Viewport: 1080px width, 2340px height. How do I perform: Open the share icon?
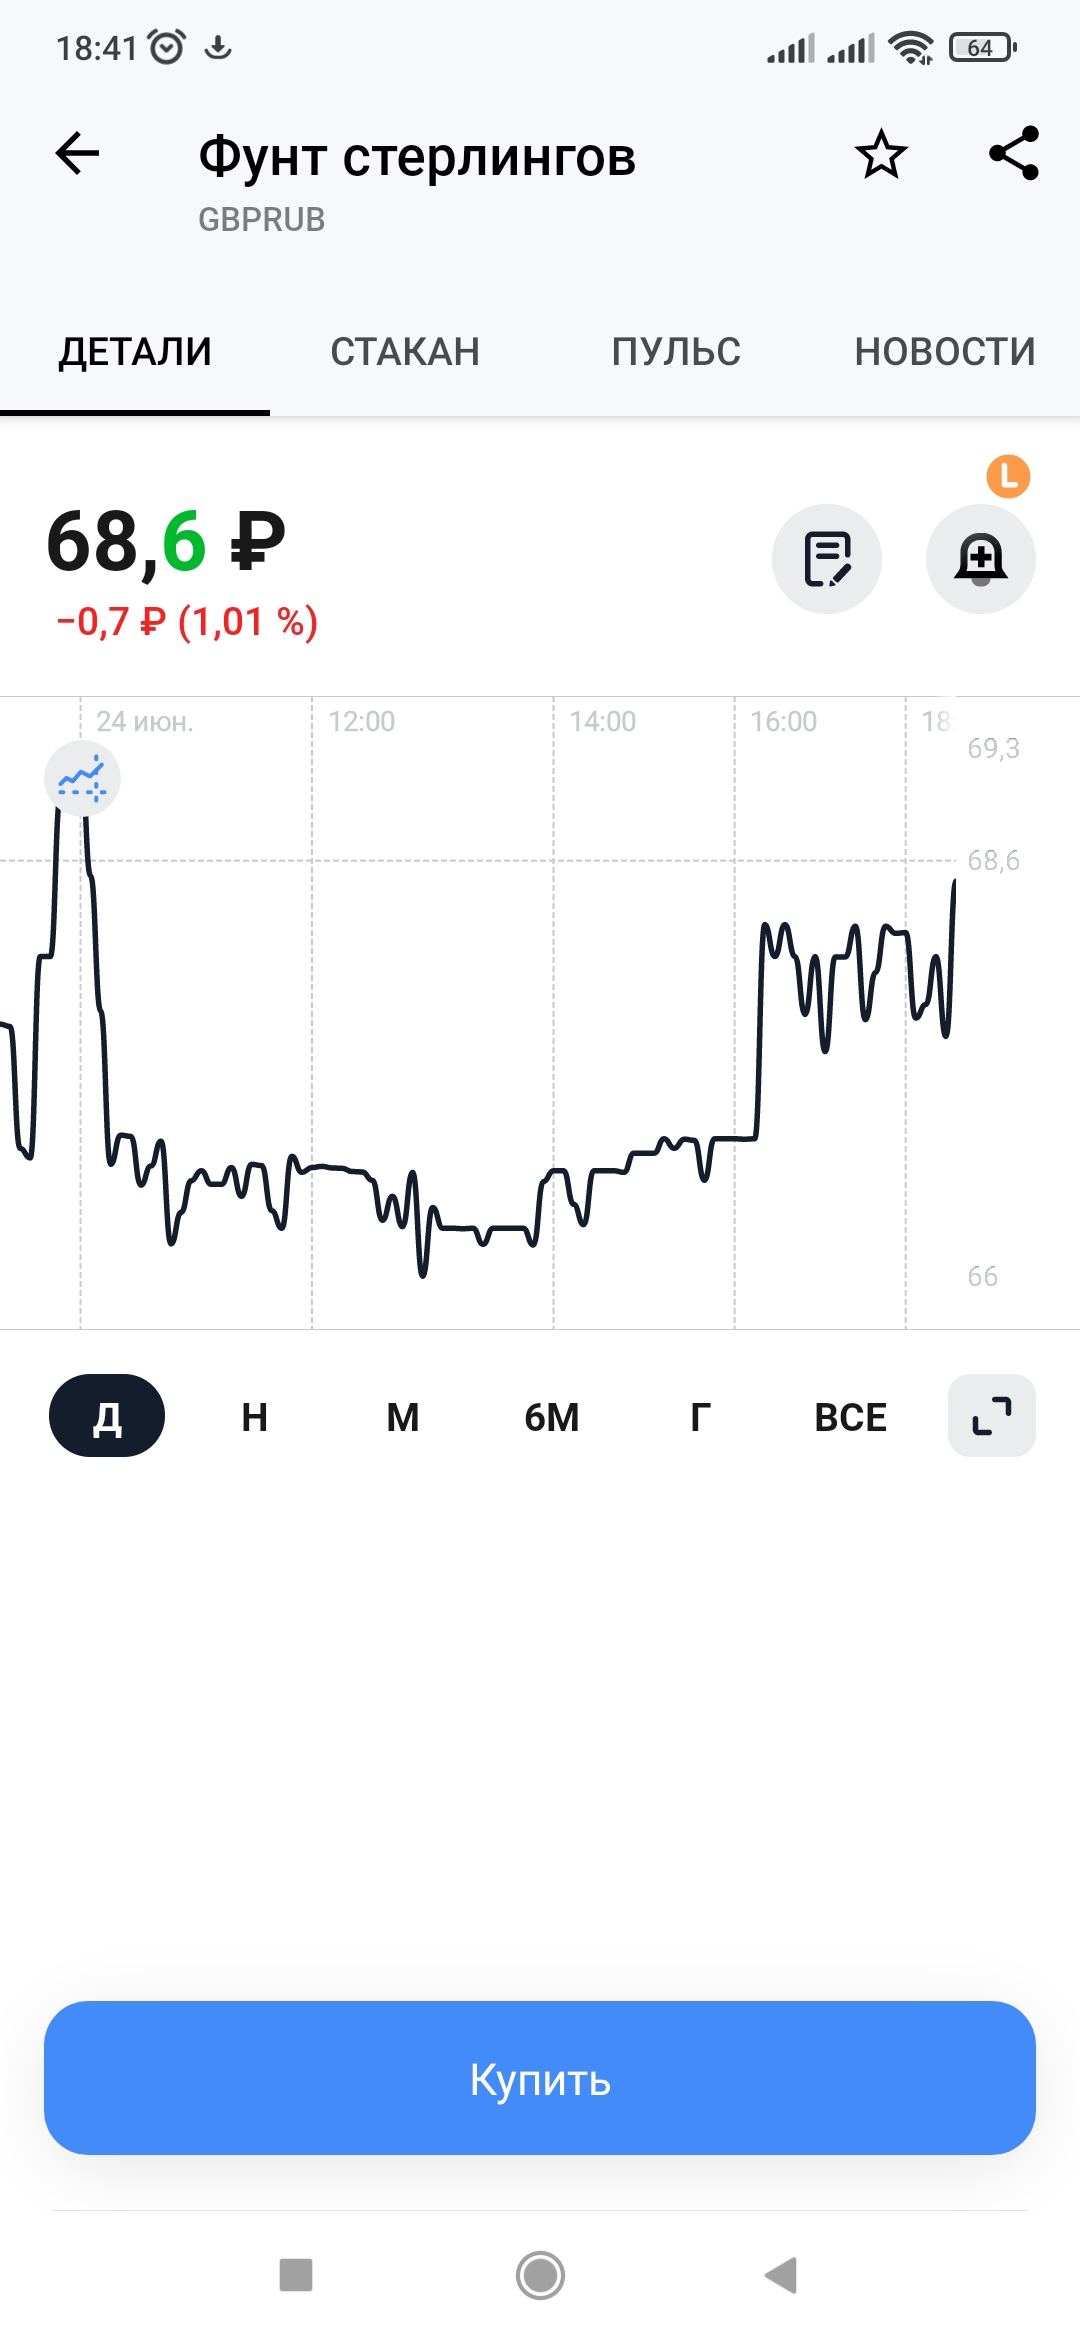[1013, 154]
